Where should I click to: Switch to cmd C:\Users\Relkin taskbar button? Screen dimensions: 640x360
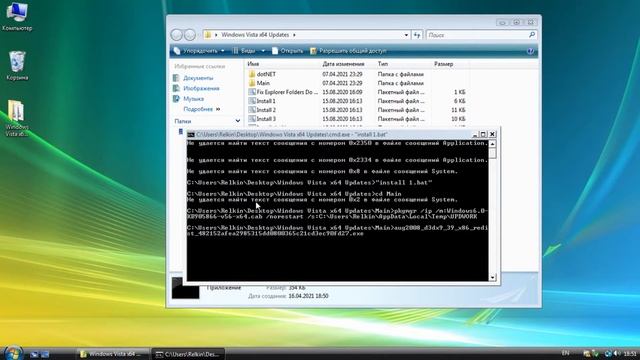[188, 354]
